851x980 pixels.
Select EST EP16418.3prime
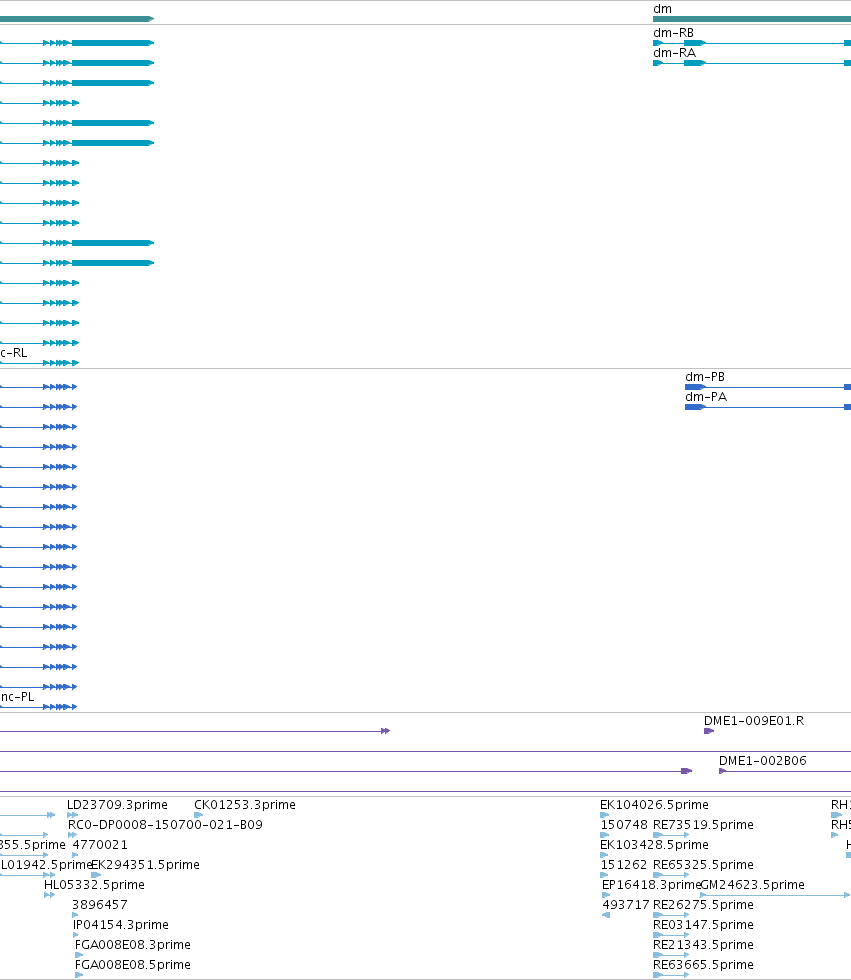(651, 884)
